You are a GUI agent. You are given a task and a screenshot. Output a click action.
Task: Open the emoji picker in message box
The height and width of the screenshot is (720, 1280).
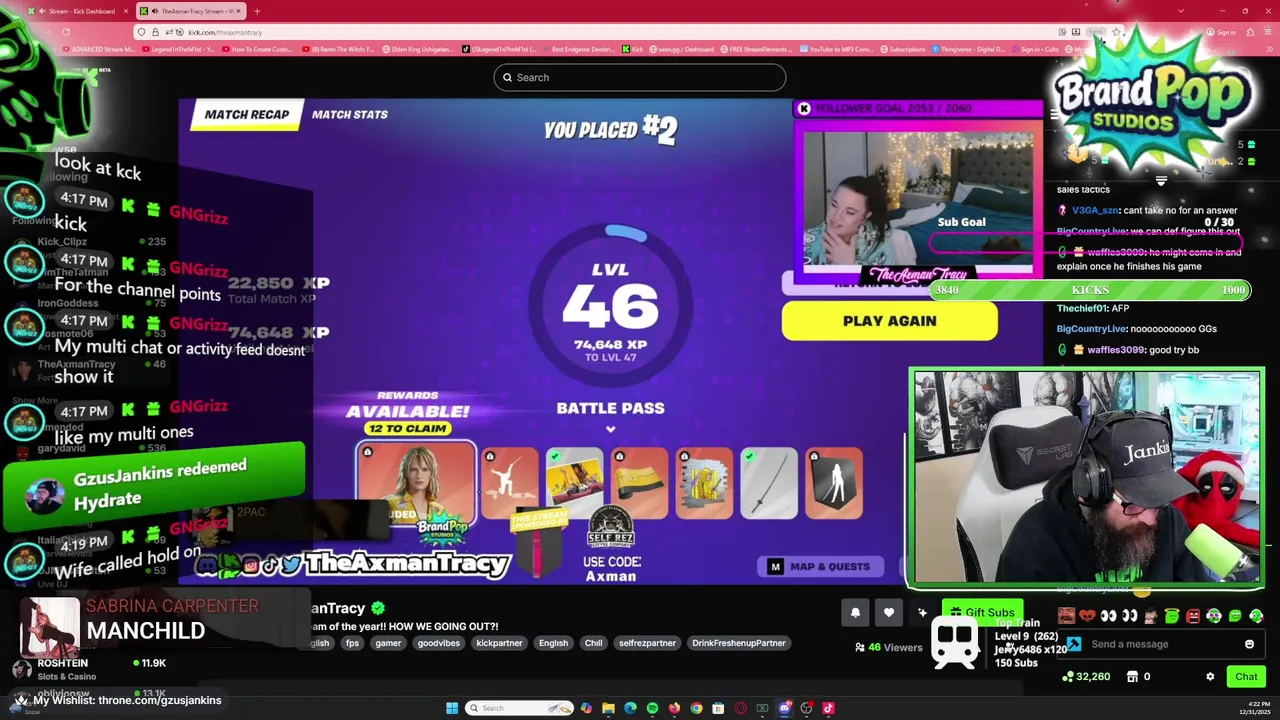1249,644
